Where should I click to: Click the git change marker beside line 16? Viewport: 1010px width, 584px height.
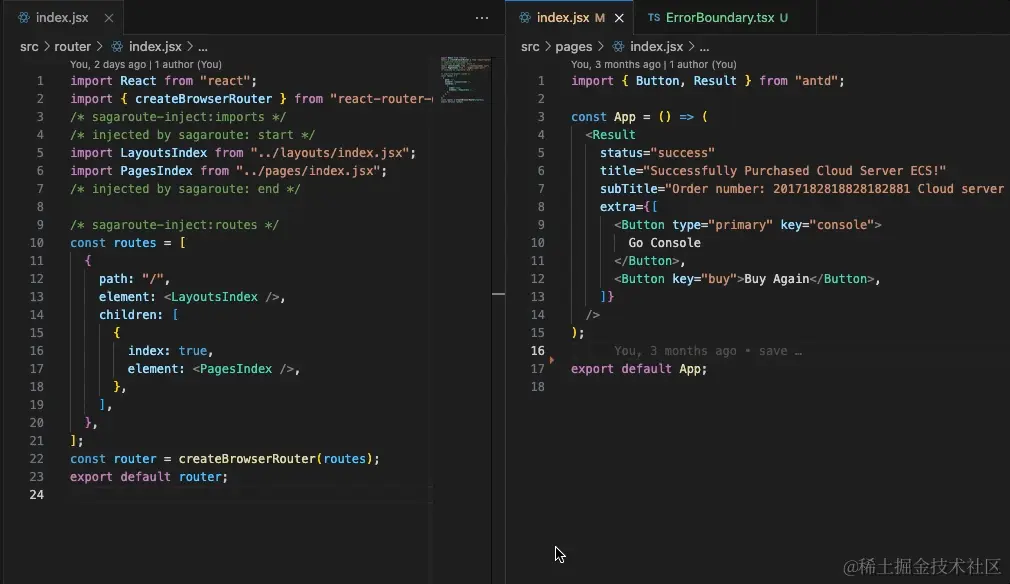click(x=552, y=359)
